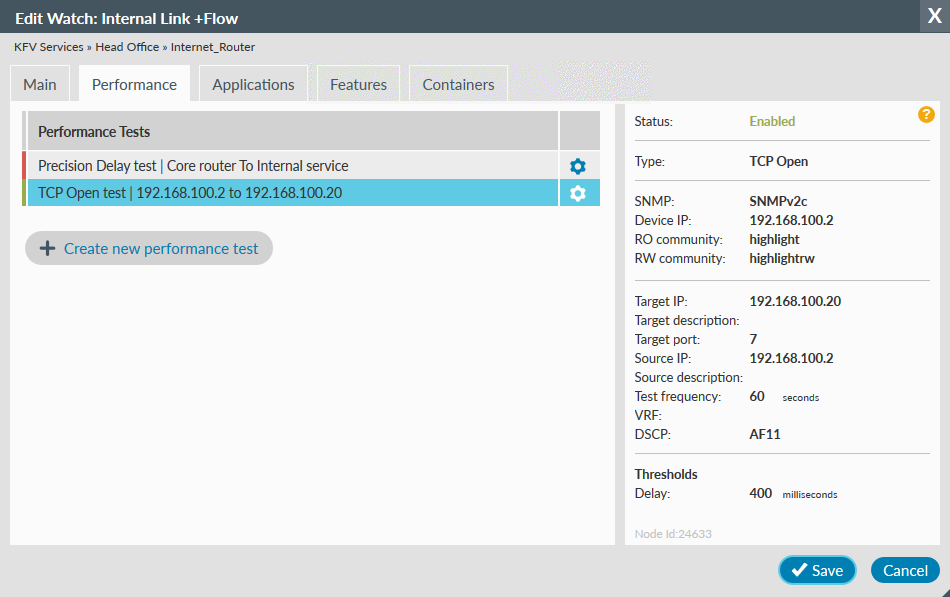
Task: Close the Edit Watch dialog with X
Action: tap(934, 16)
